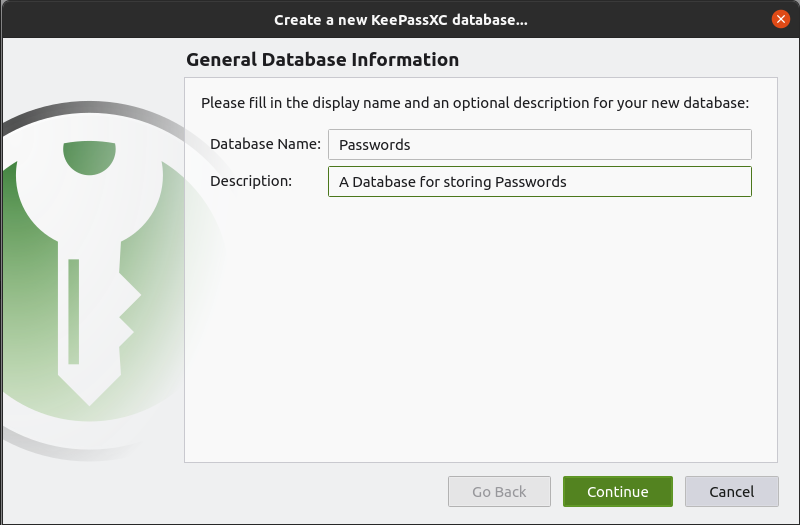This screenshot has width=800, height=525.
Task: Close the dialog with the orange X
Action: coord(780,19)
